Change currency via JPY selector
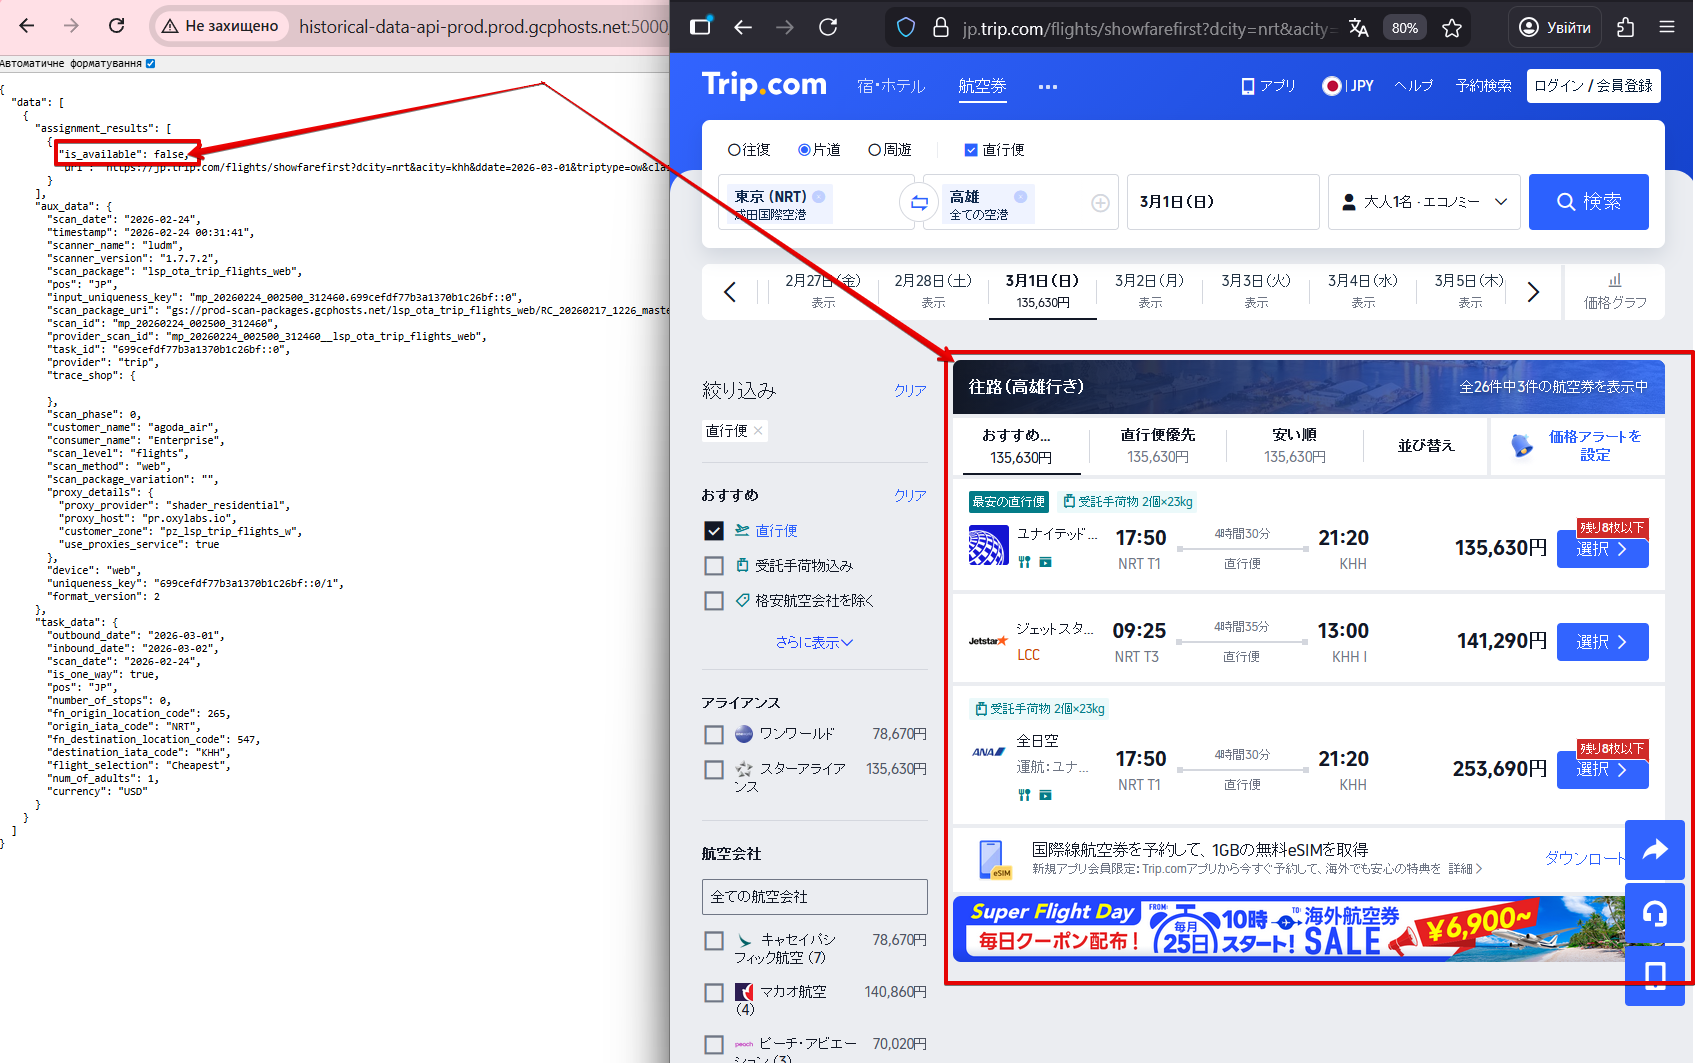The width and height of the screenshot is (1699, 1063). pos(1348,86)
